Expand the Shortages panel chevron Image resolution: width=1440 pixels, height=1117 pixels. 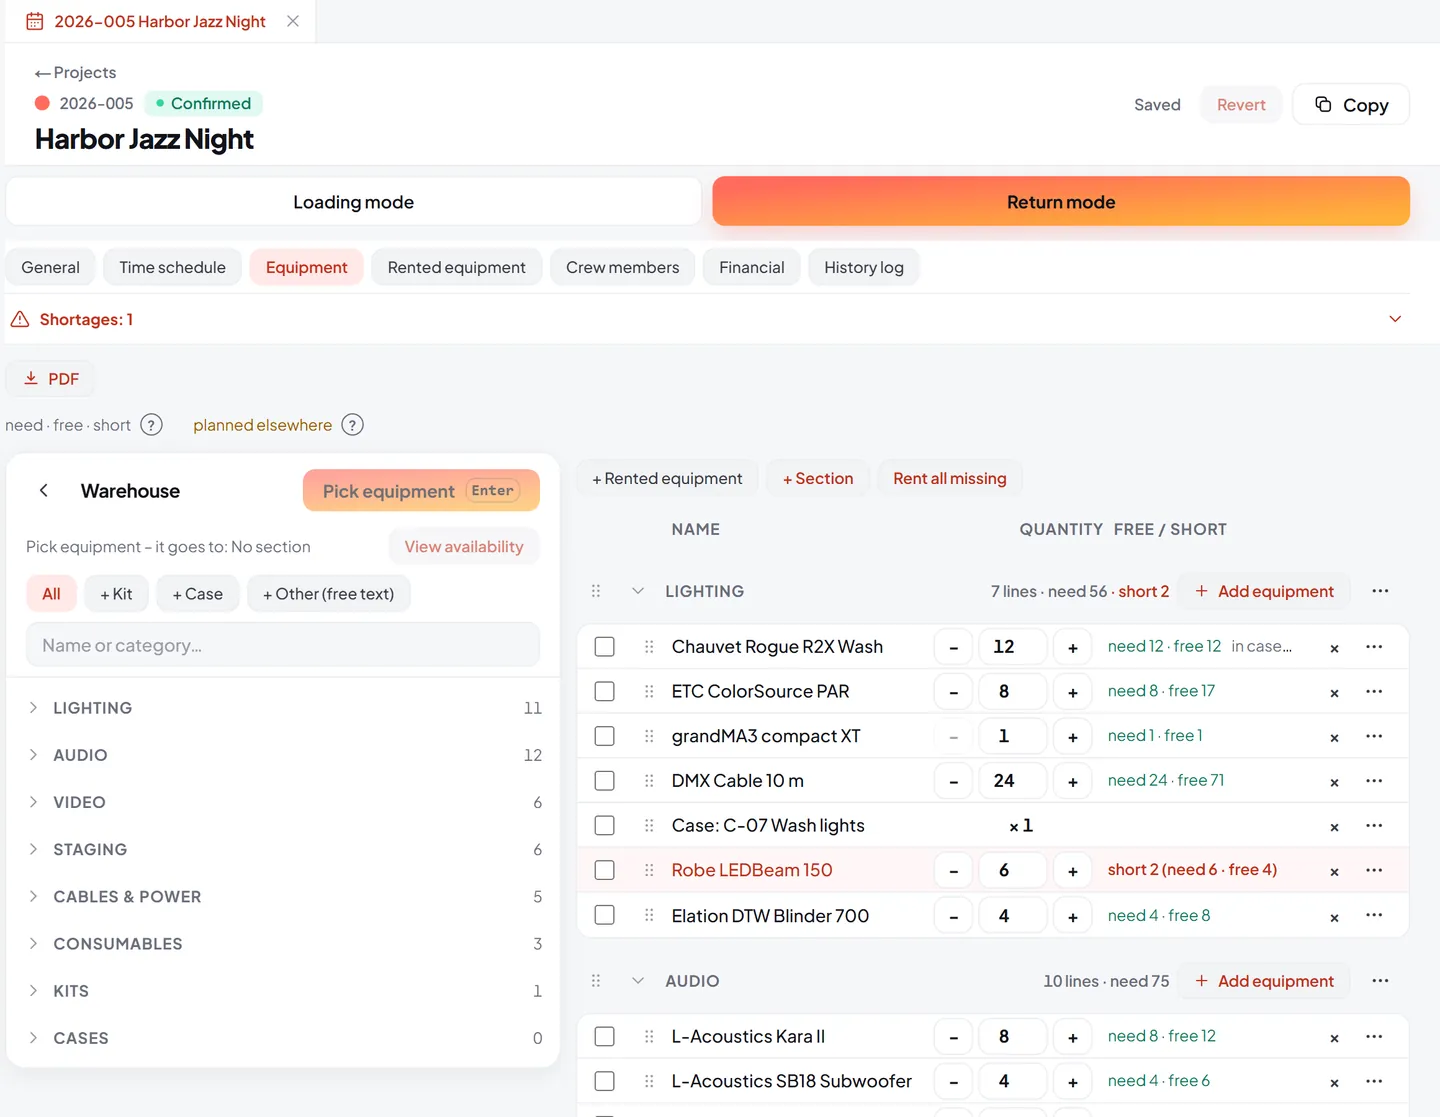click(x=1395, y=319)
